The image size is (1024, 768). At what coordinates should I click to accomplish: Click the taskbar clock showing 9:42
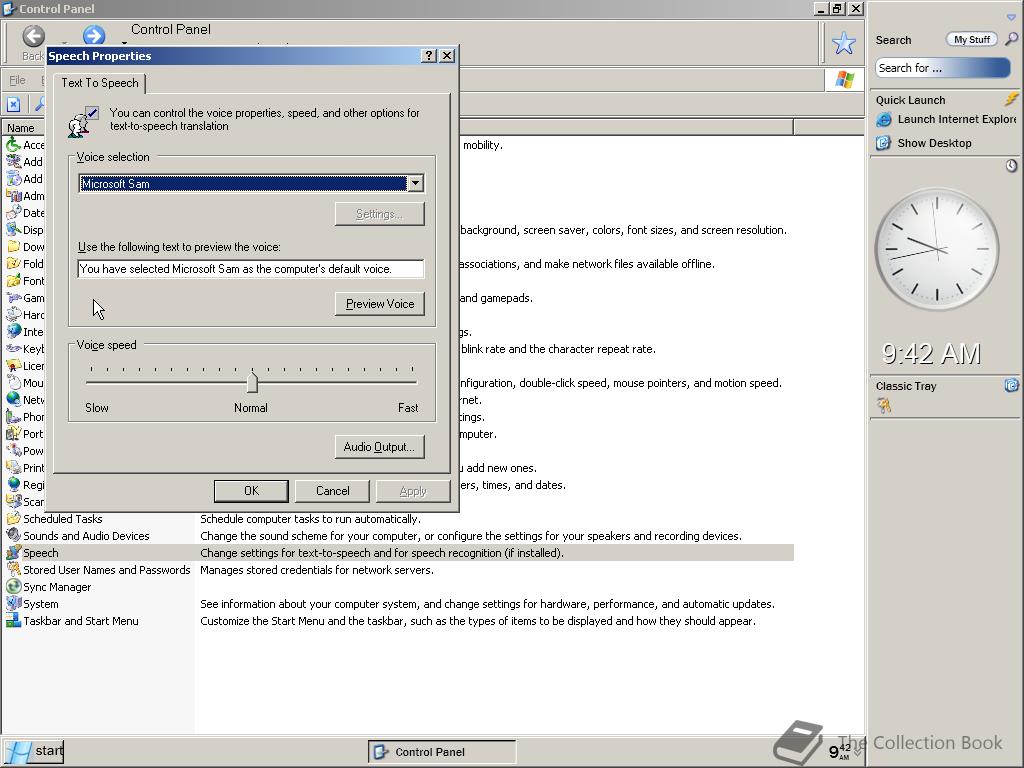tap(840, 751)
